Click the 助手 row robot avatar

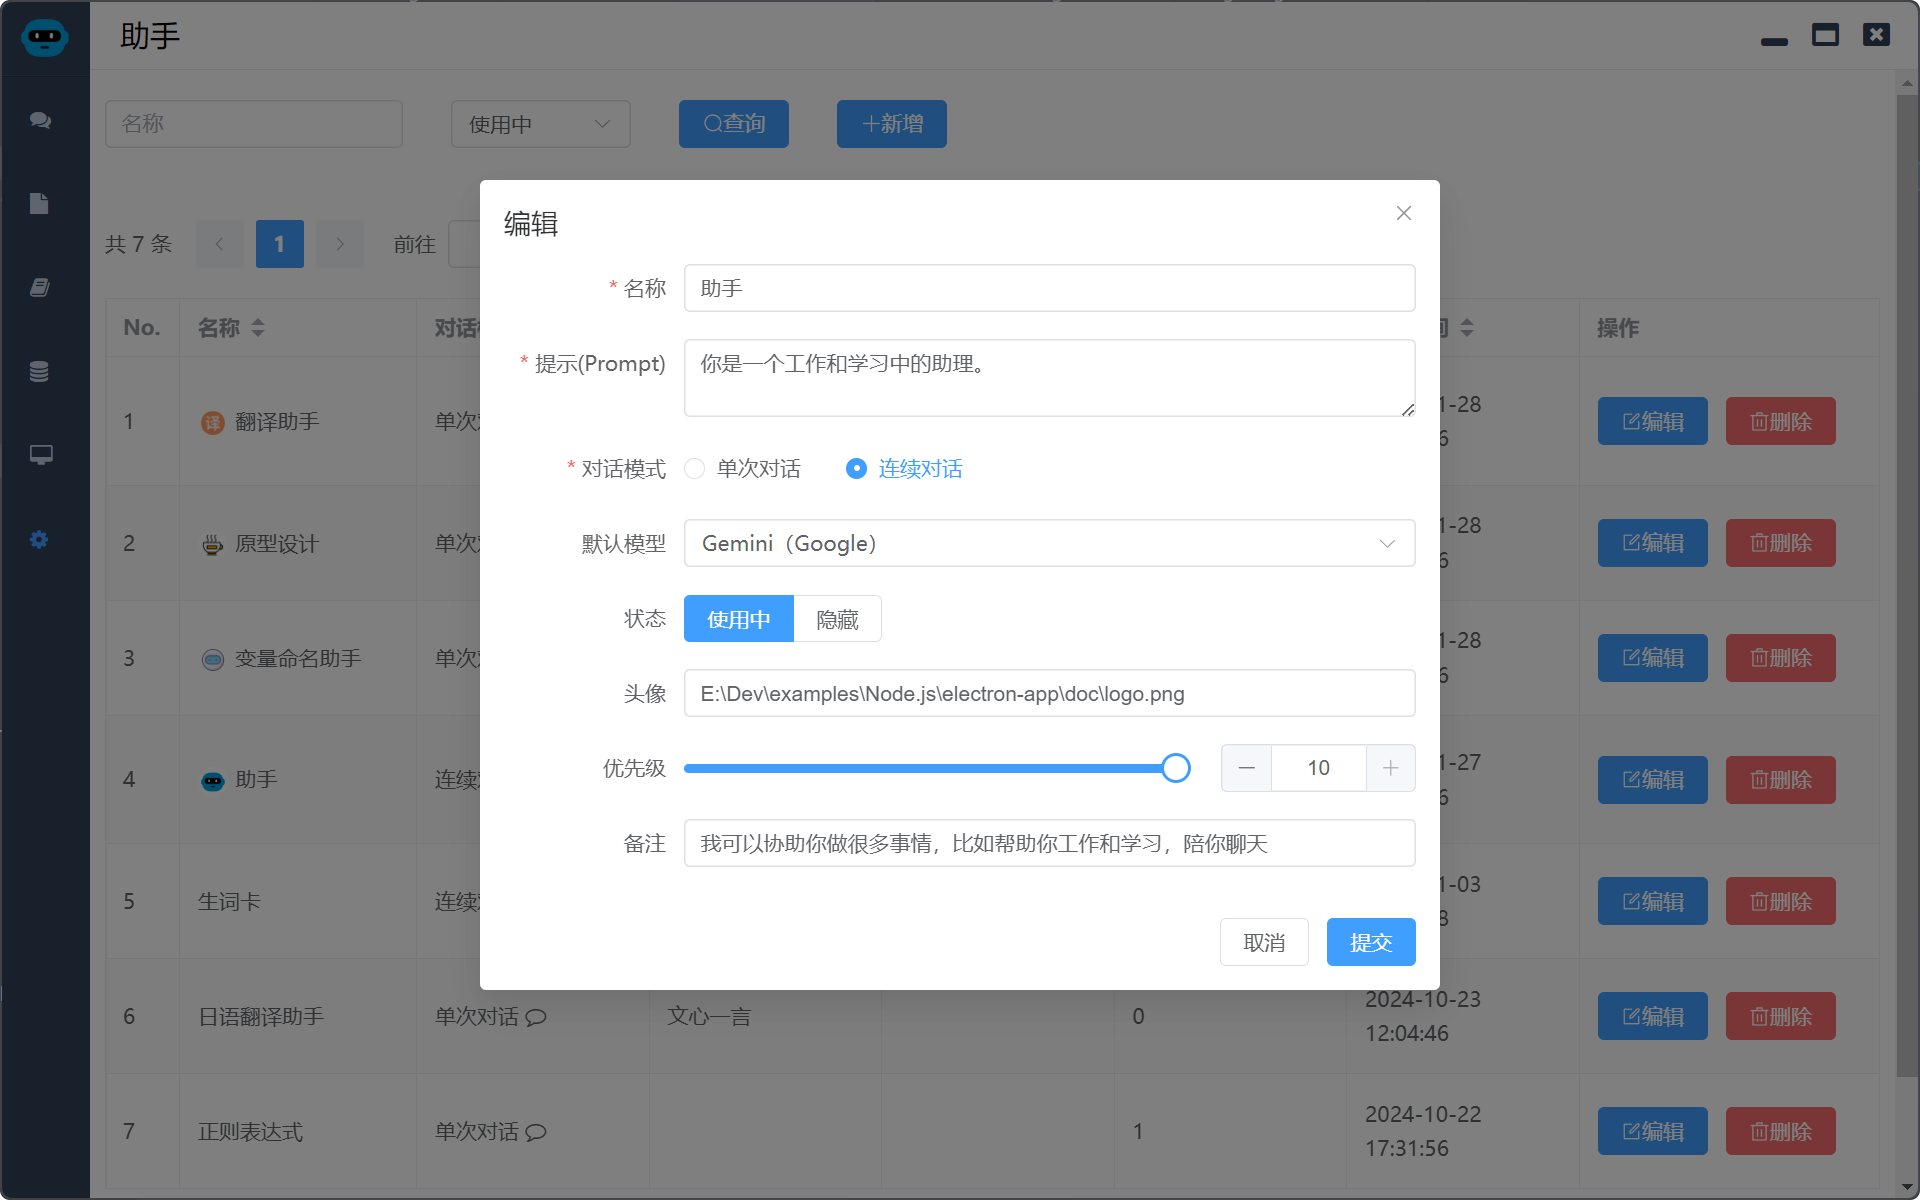212,780
